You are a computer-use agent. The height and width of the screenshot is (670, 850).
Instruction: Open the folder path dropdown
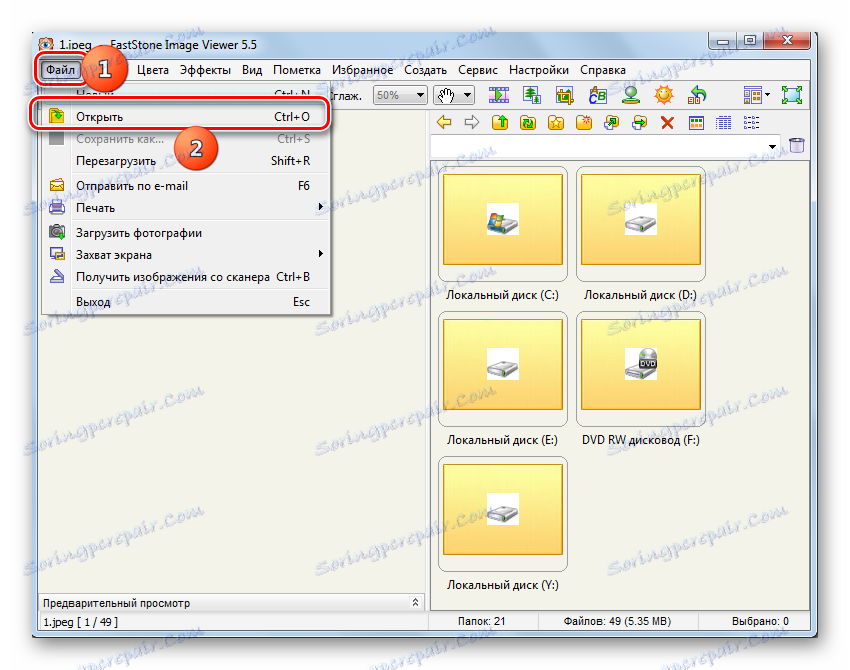point(772,144)
